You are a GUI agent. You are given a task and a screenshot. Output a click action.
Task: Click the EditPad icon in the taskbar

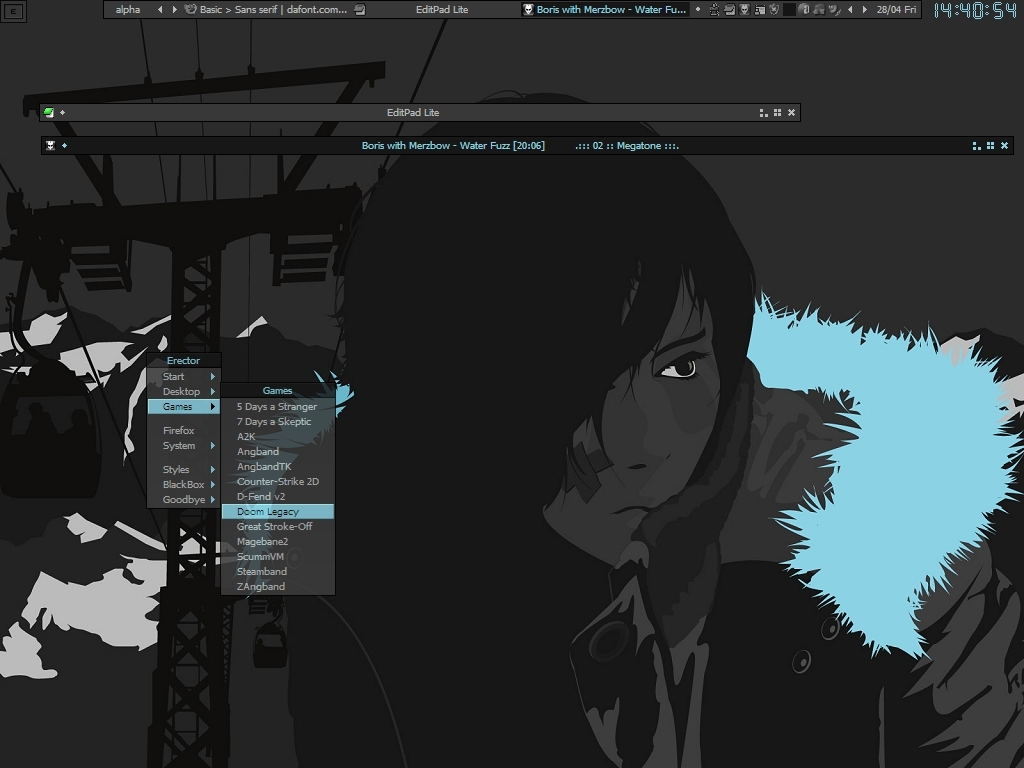pyautogui.click(x=360, y=10)
